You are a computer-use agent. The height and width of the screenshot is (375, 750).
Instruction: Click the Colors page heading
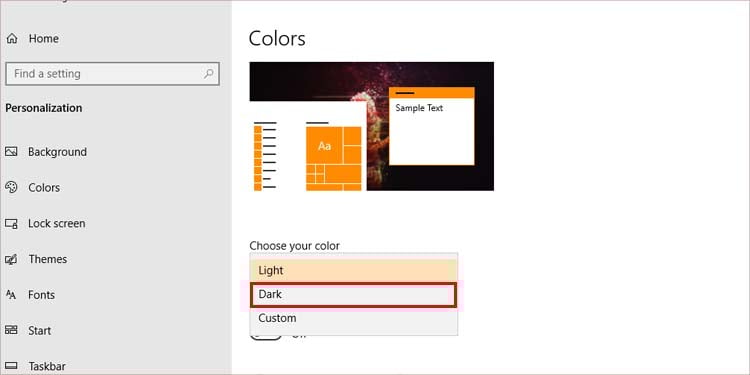277,39
